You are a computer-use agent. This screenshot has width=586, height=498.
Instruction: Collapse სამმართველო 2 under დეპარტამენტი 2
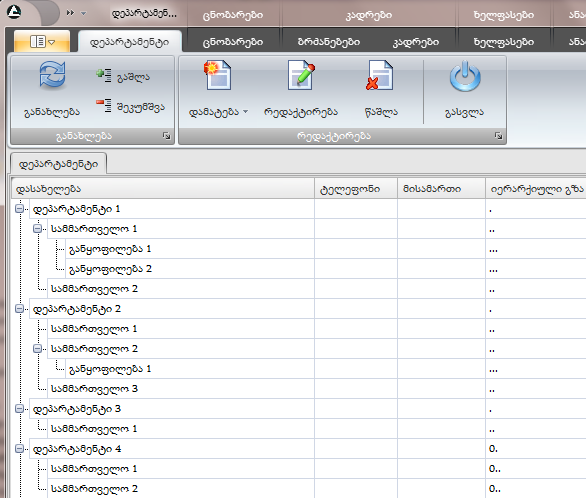tap(37, 349)
